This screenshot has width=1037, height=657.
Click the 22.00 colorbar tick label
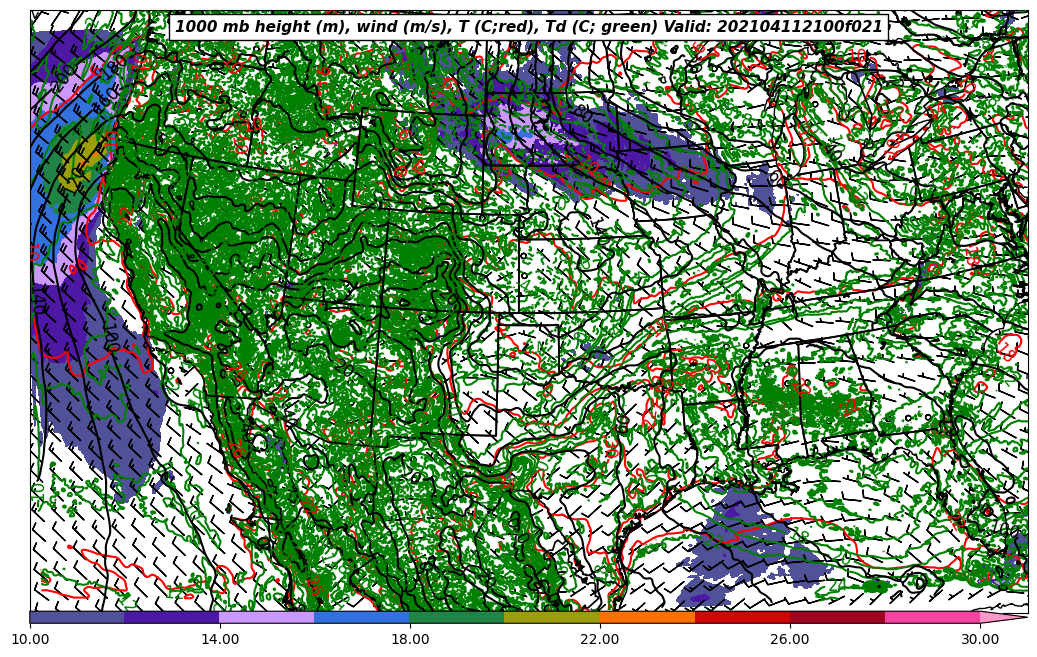(600, 638)
